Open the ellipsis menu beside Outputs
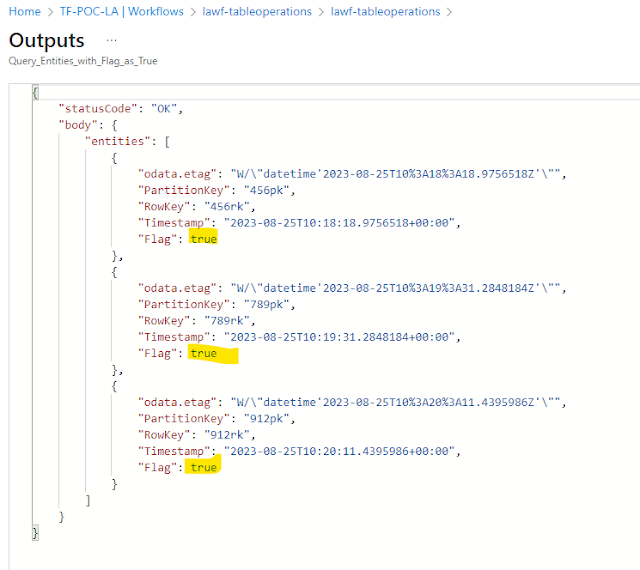 pos(111,40)
